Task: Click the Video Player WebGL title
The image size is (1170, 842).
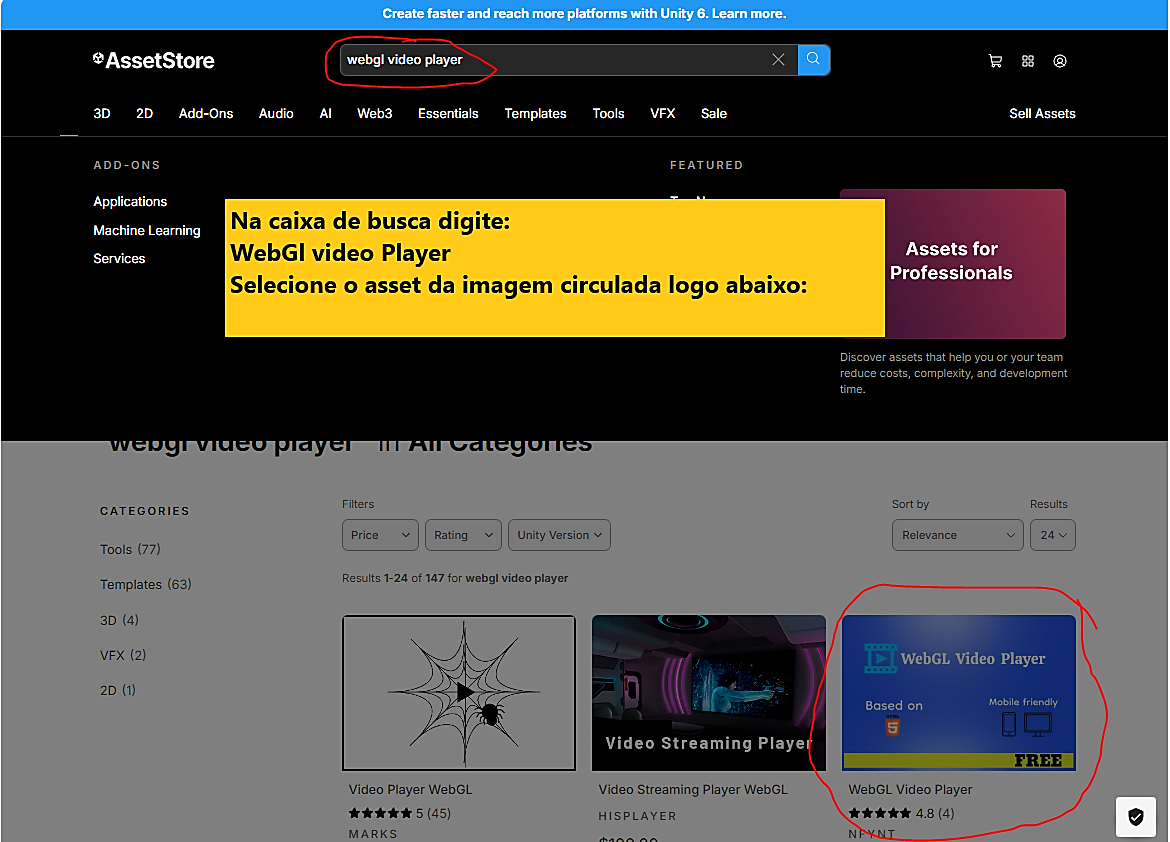Action: coord(410,790)
